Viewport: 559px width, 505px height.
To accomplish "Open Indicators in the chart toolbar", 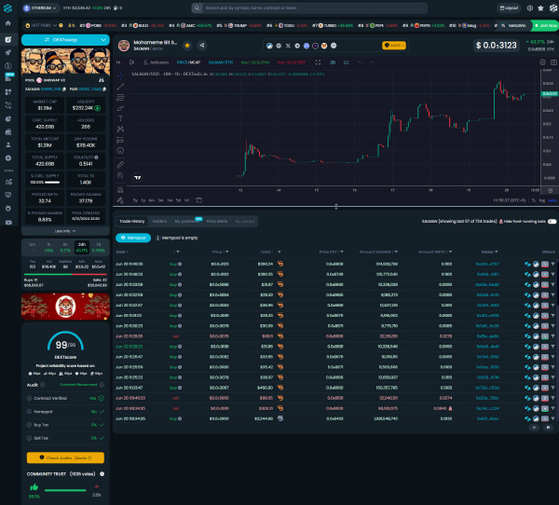I will tap(156, 62).
